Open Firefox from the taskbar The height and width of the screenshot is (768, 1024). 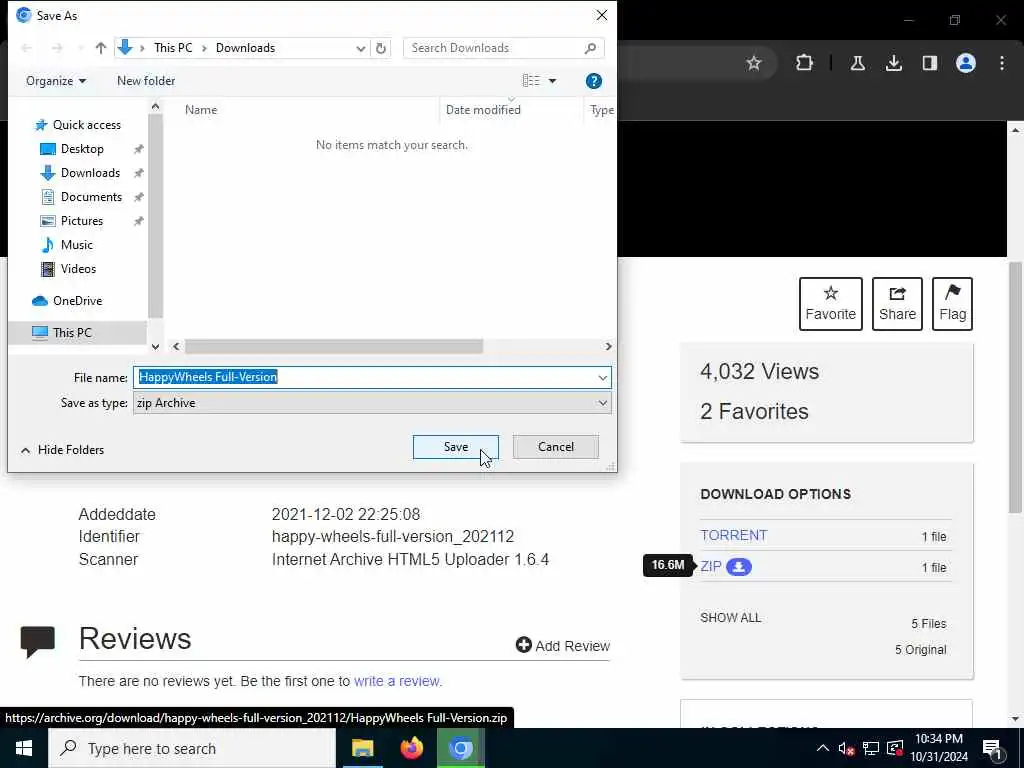pyautogui.click(x=411, y=748)
